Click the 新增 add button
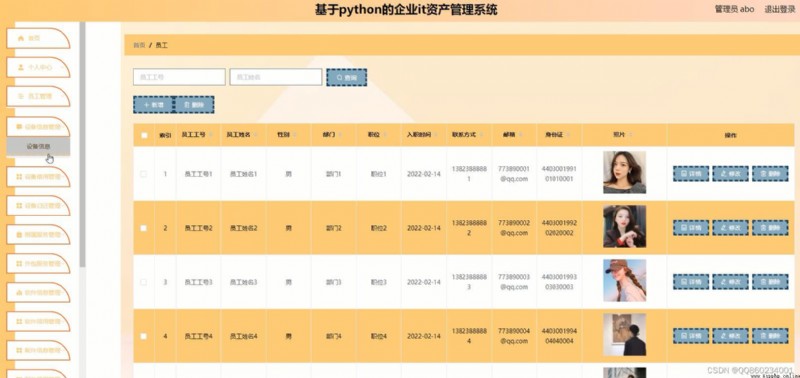The image size is (800, 378). (x=154, y=105)
